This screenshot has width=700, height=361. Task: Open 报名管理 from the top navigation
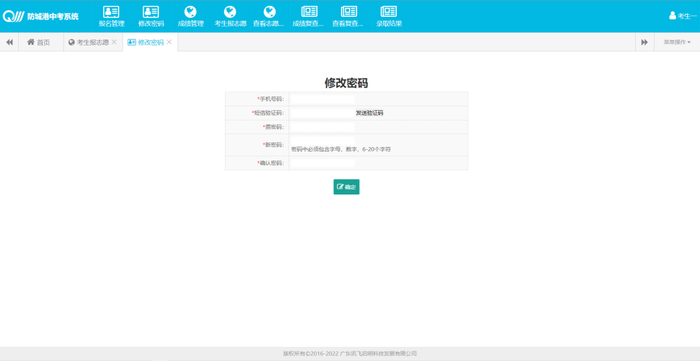tap(111, 17)
